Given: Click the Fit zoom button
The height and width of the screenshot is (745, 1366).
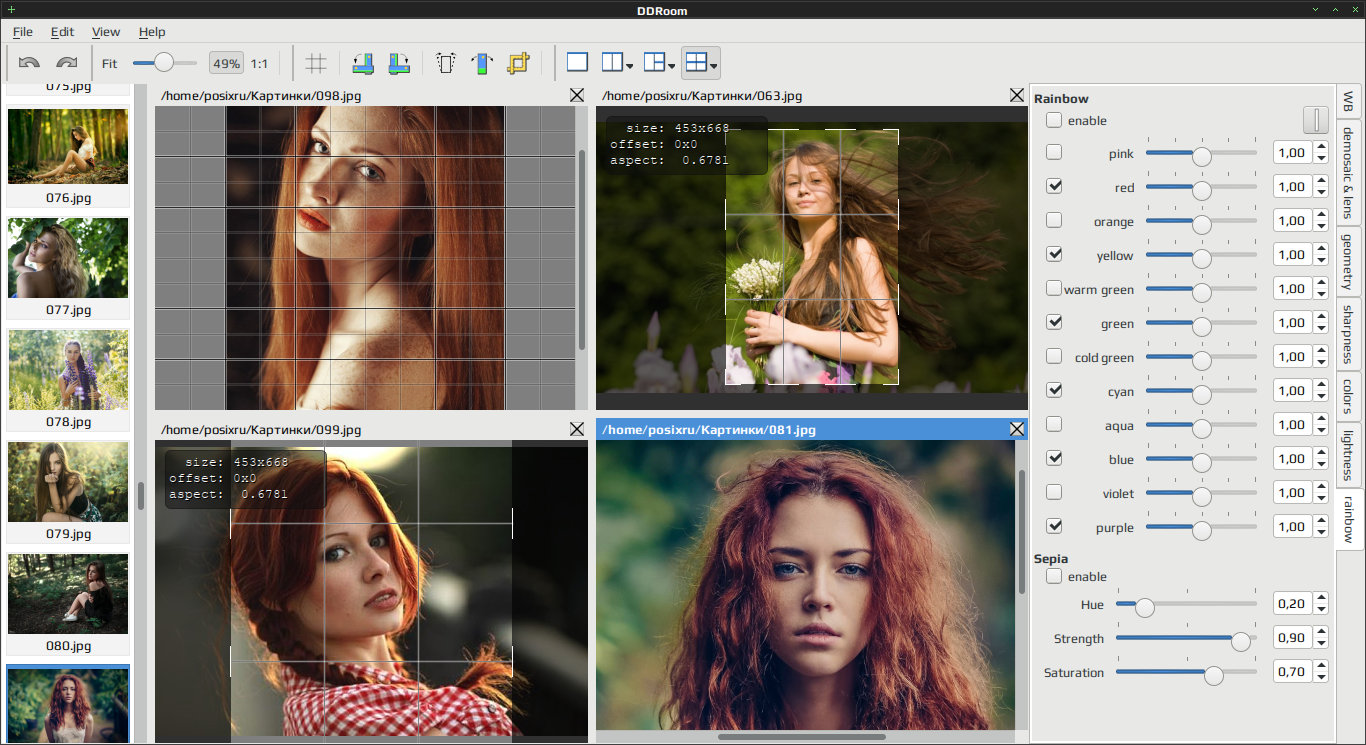Looking at the screenshot, I should (110, 63).
